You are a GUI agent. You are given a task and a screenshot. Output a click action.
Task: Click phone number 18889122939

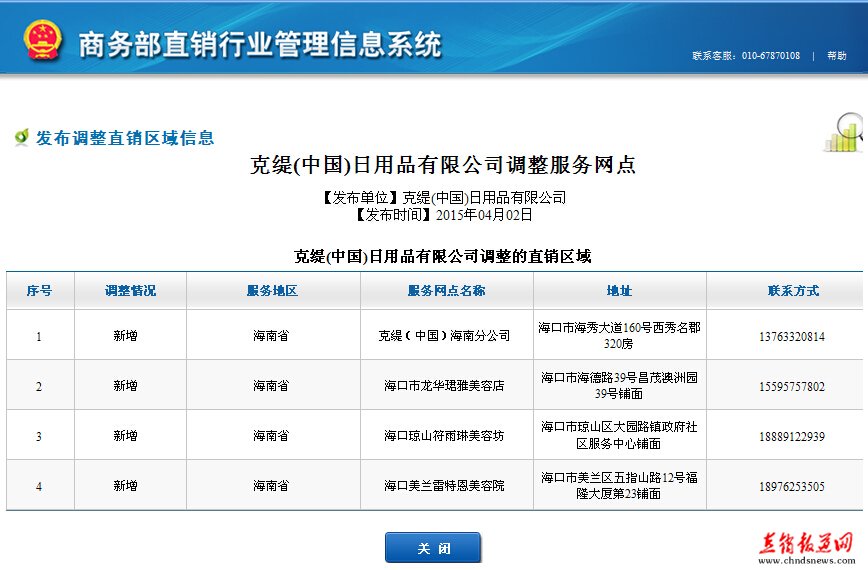point(792,437)
